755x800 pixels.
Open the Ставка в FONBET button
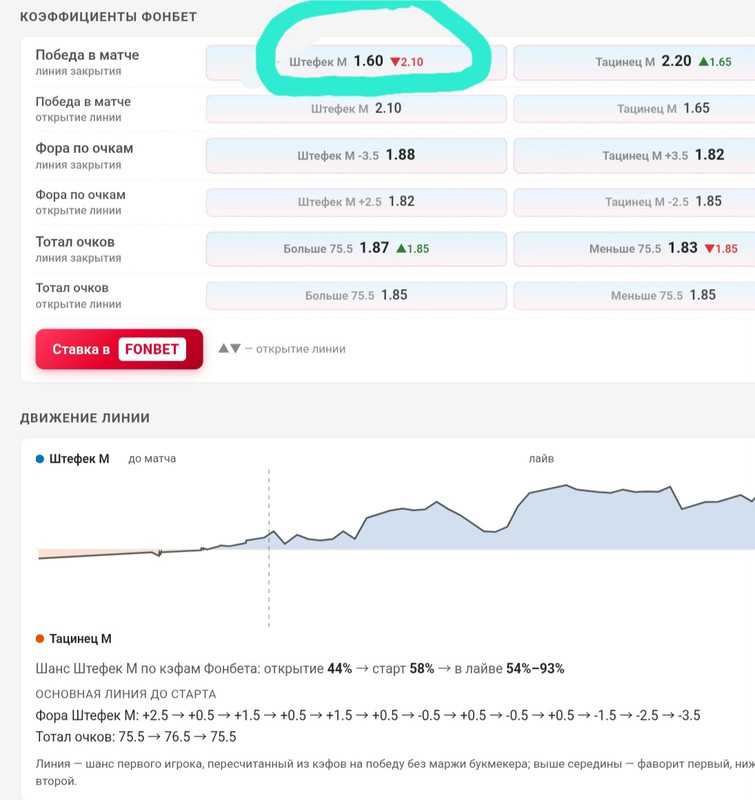point(119,349)
